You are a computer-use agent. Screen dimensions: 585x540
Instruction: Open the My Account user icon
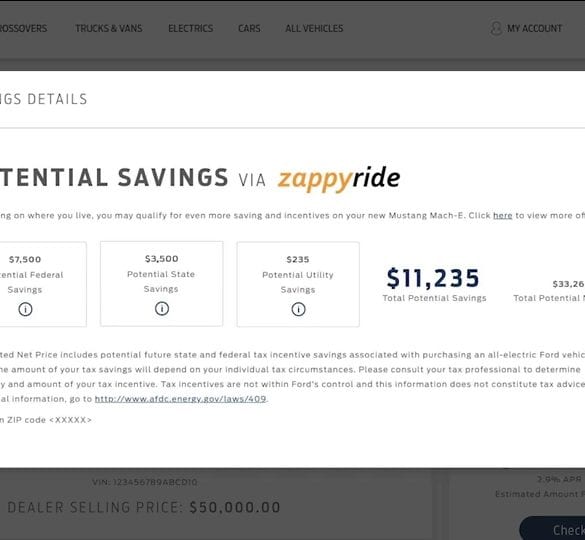coord(496,28)
